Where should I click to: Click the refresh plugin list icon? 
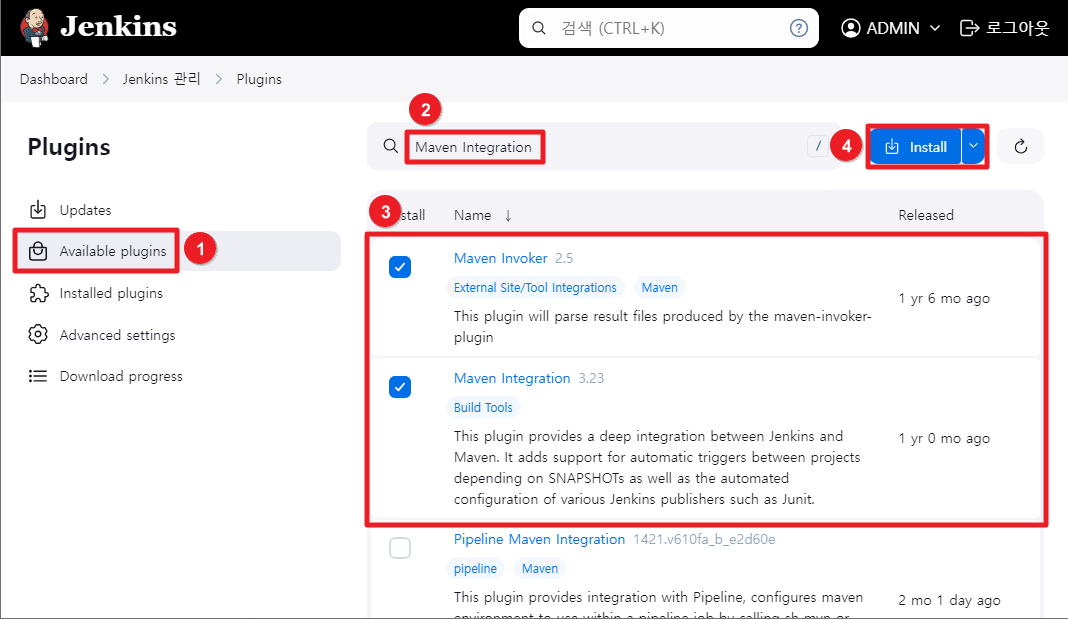[1020, 146]
